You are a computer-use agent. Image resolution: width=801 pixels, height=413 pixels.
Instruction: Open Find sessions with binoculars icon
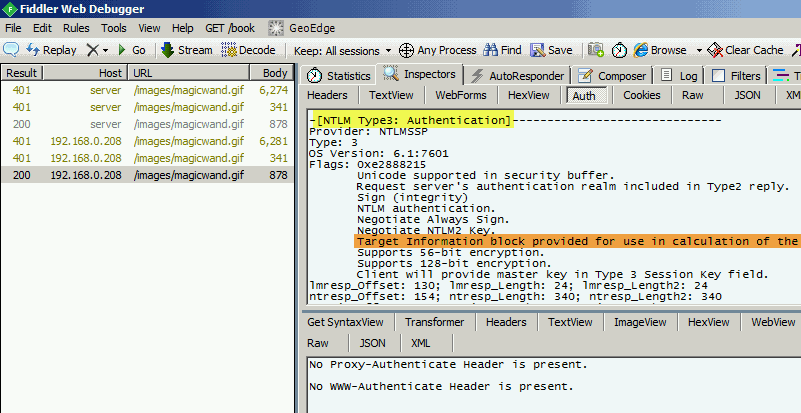click(491, 49)
